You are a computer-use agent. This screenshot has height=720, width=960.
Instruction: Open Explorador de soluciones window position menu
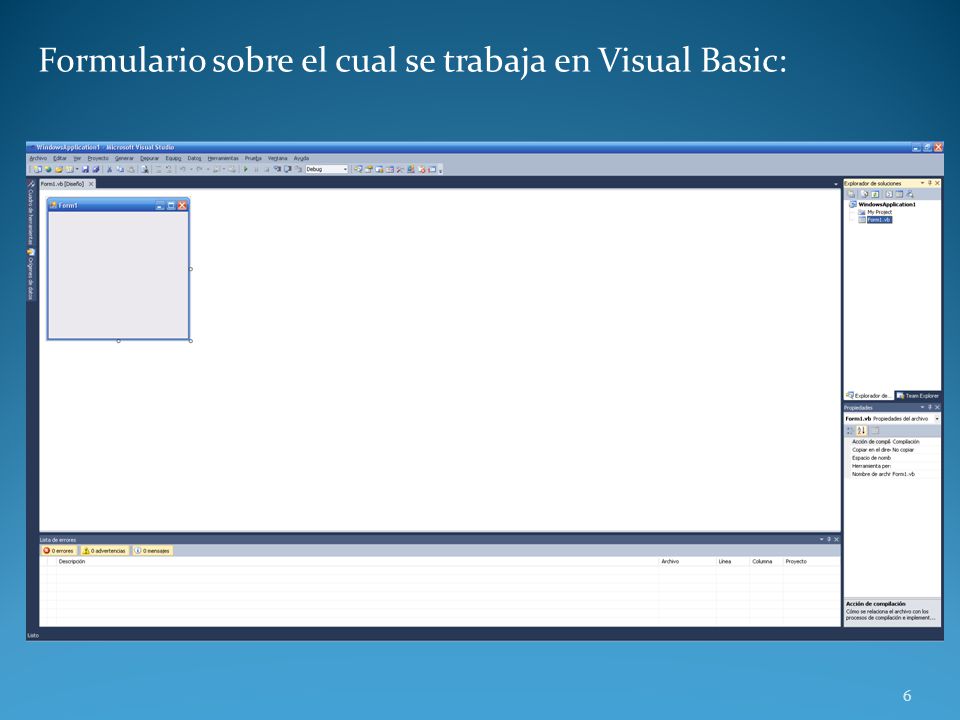(923, 183)
